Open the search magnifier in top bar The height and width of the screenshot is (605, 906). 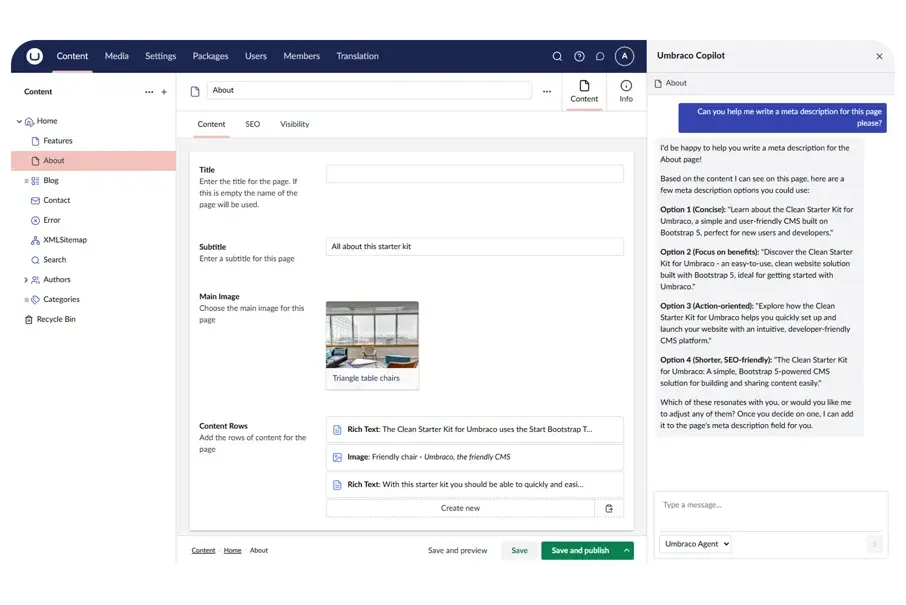pyautogui.click(x=557, y=56)
